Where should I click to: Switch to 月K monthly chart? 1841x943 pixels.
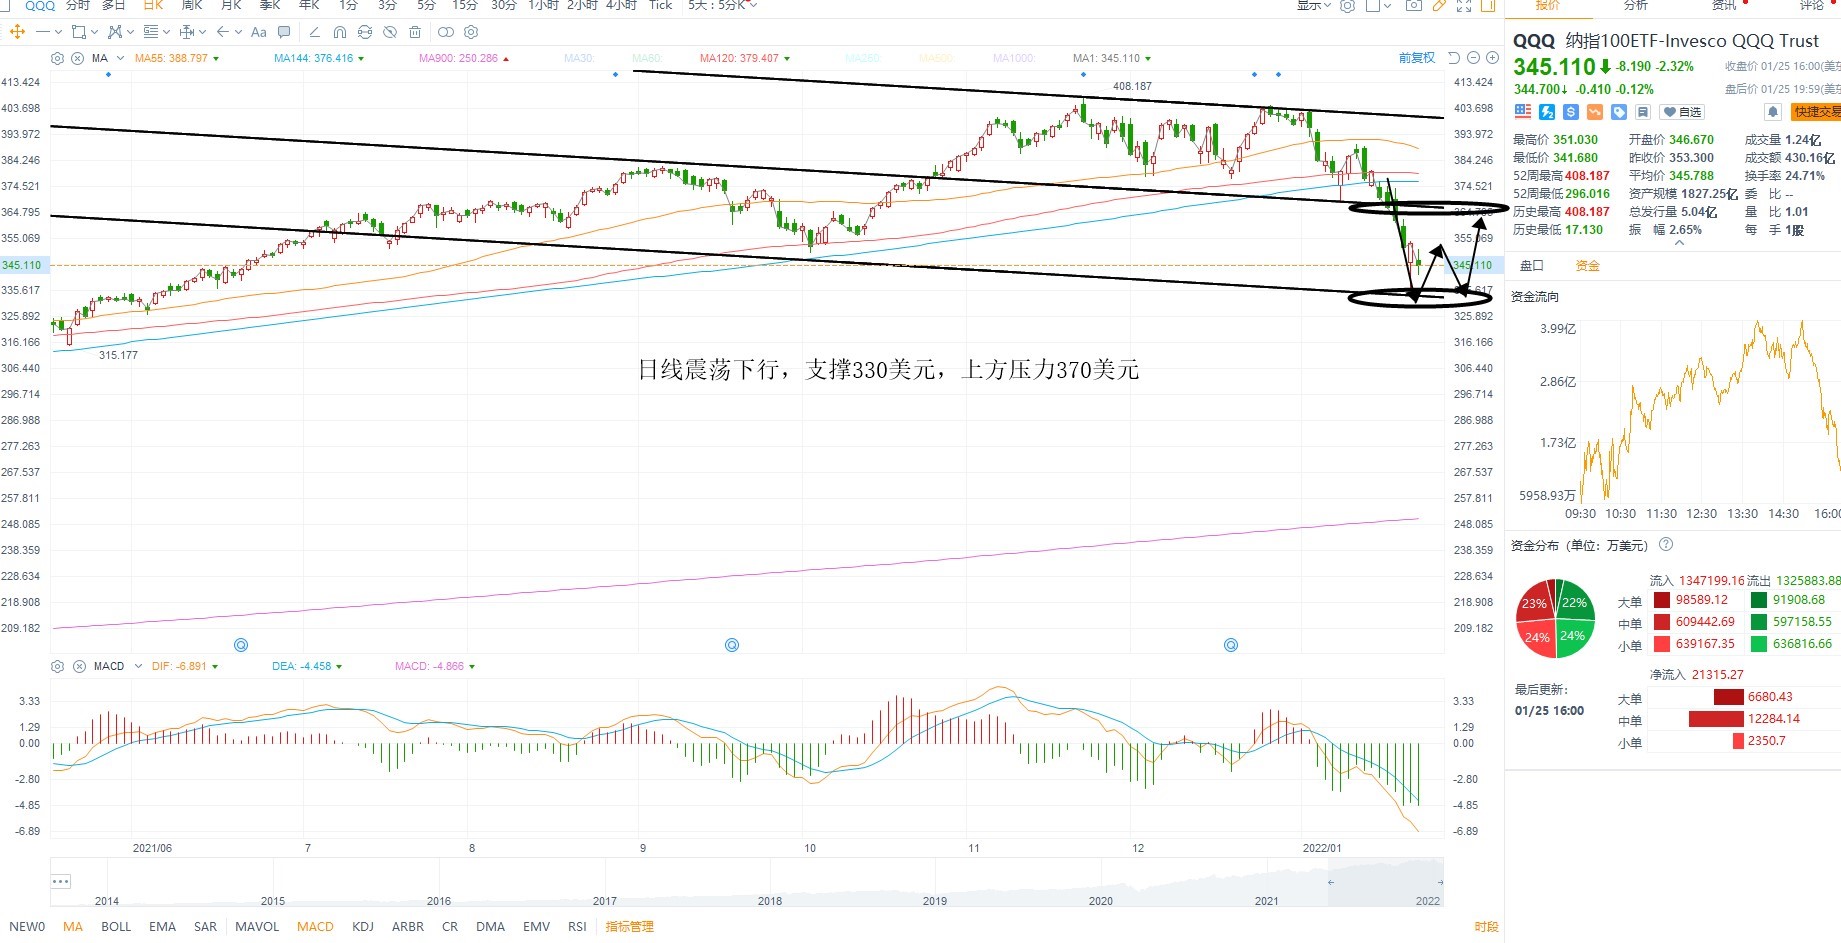[231, 5]
